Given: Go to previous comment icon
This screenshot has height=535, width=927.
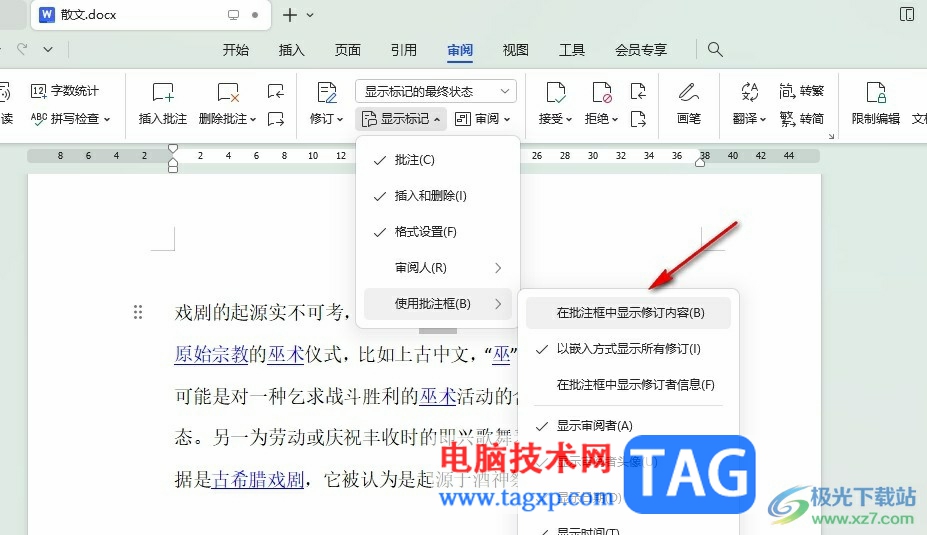Looking at the screenshot, I should point(275,92).
